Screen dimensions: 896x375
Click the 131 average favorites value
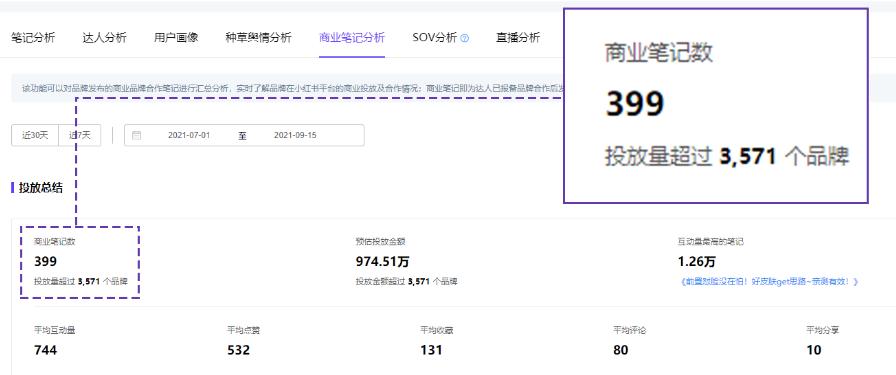431,350
